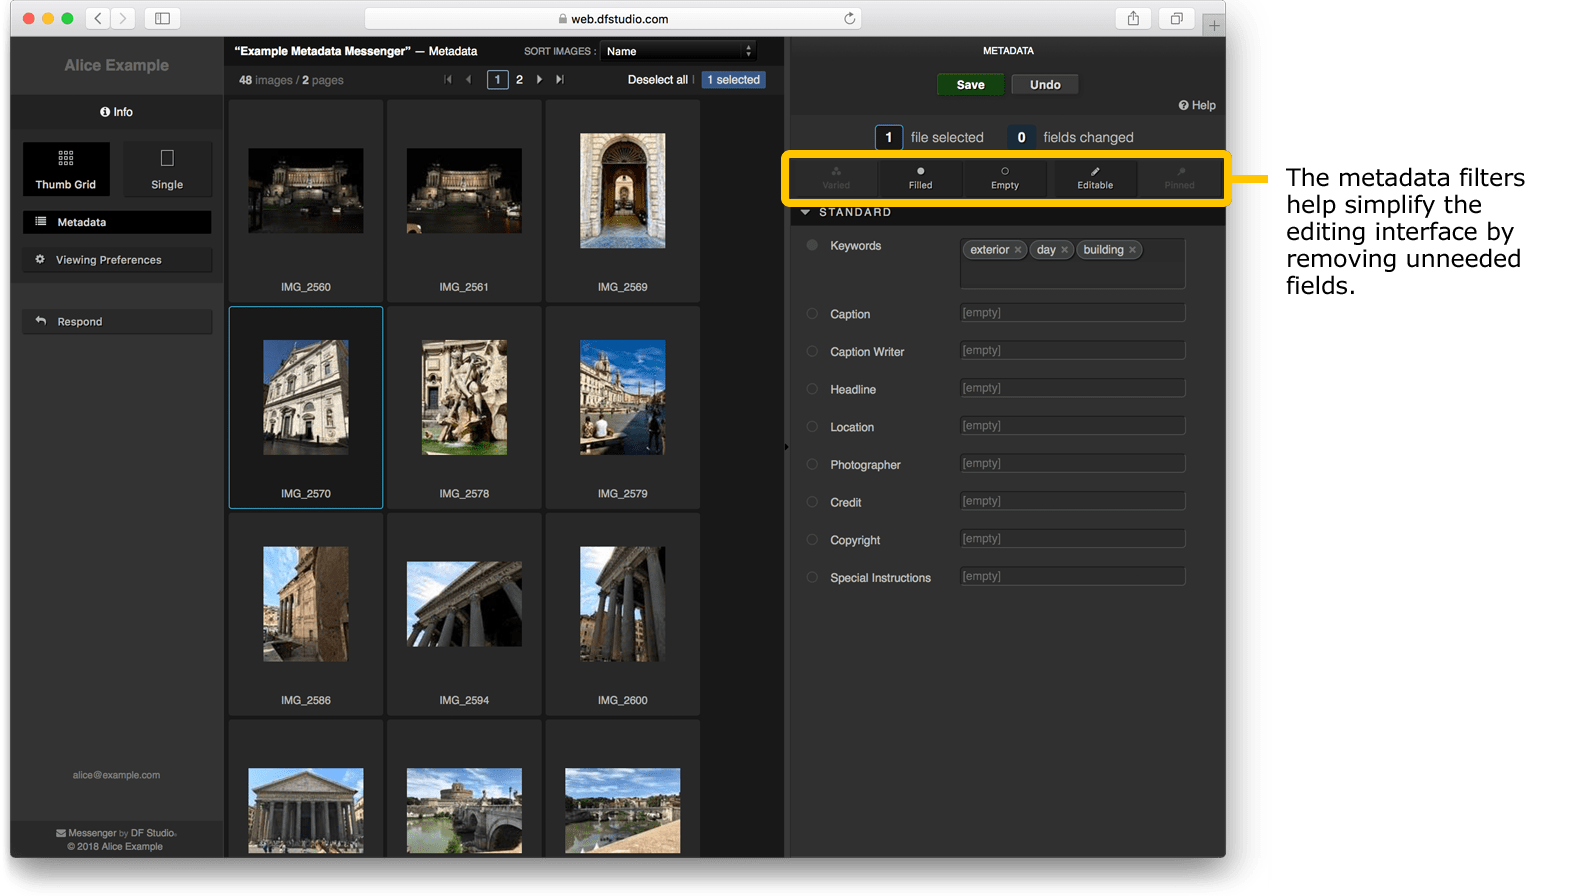Image resolution: width=1580 pixels, height=896 pixels.
Task: Undo metadata changes
Action: tap(1045, 85)
